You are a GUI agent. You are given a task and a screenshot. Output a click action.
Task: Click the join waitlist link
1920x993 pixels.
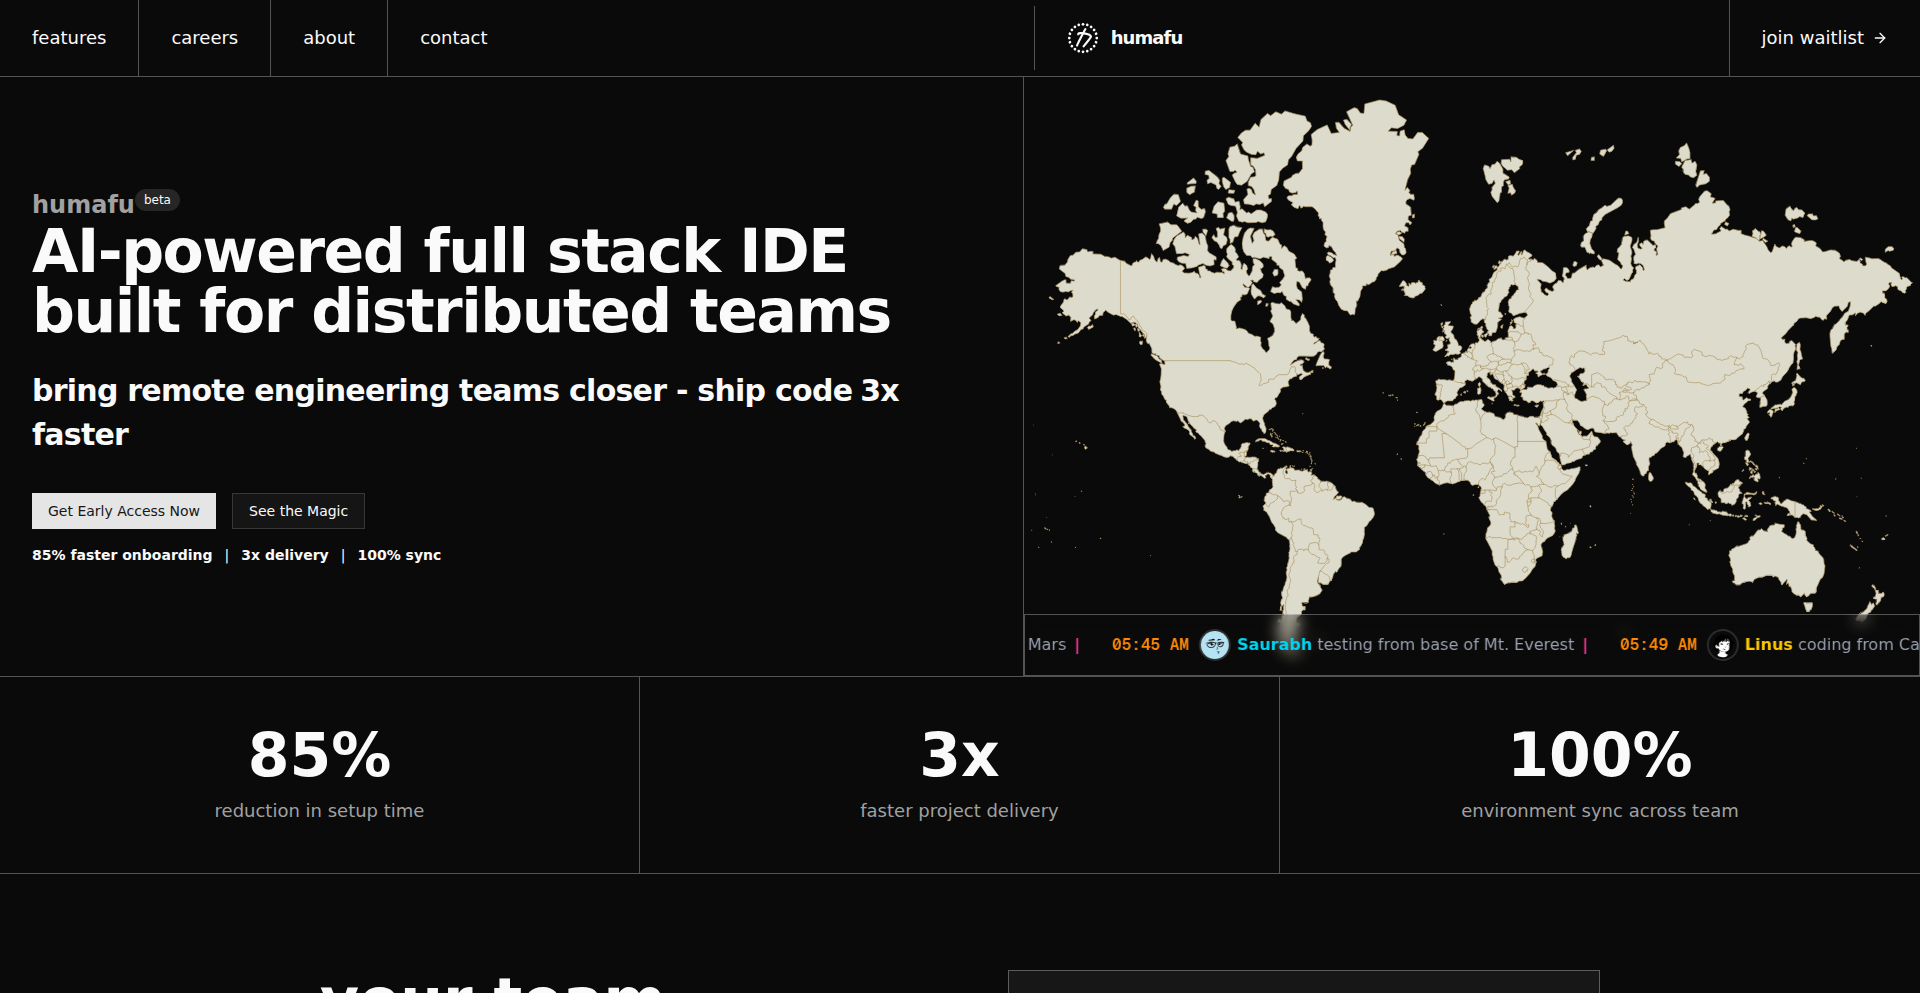point(1811,38)
